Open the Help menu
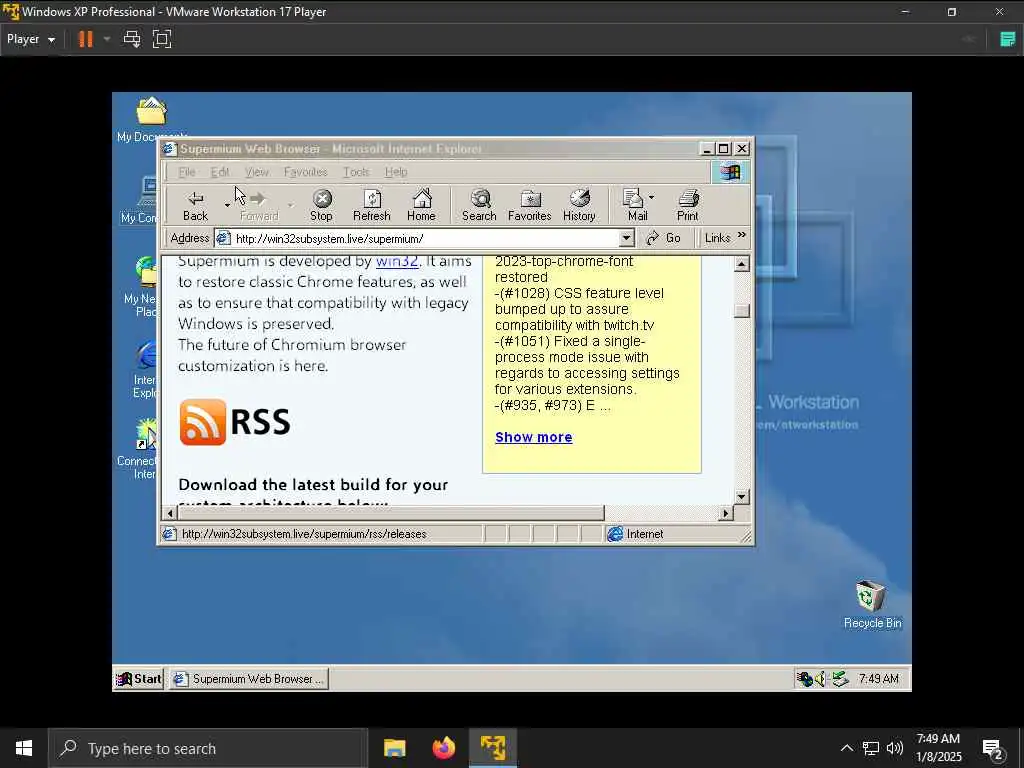The width and height of the screenshot is (1024, 768). pos(396,172)
